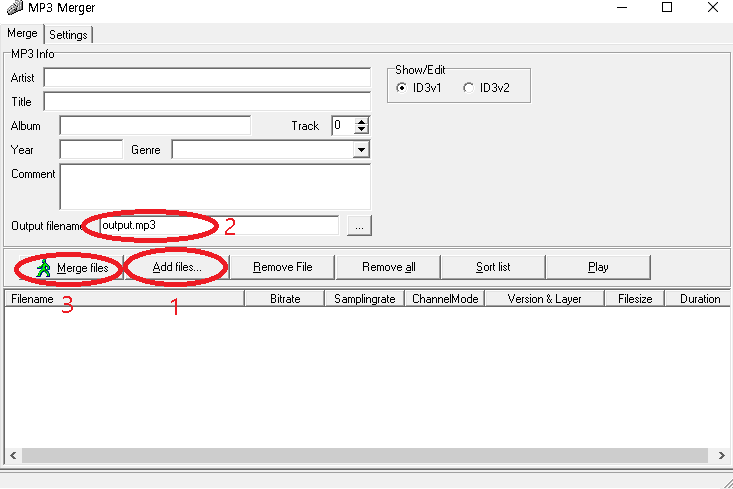Screen dimensions: 733x489
Task: Minimize the MP3 Merger window
Action: coord(622,7)
